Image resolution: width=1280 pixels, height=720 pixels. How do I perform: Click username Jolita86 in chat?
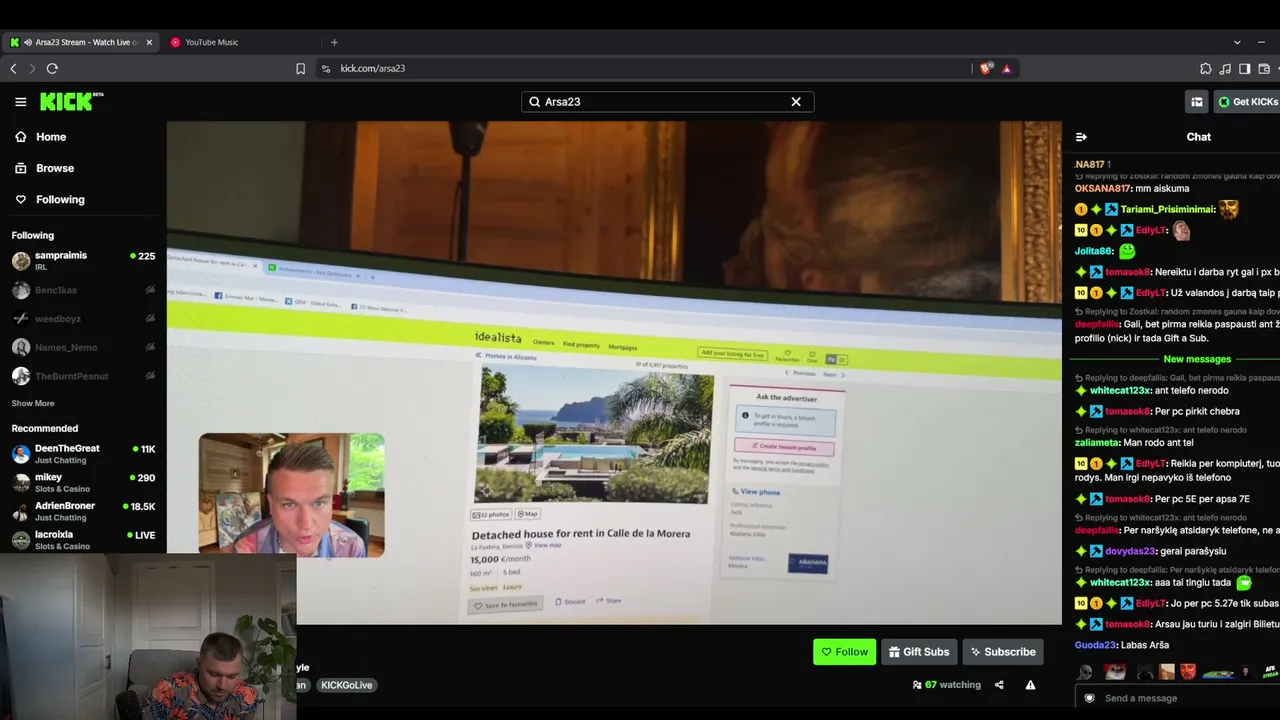(1094, 251)
